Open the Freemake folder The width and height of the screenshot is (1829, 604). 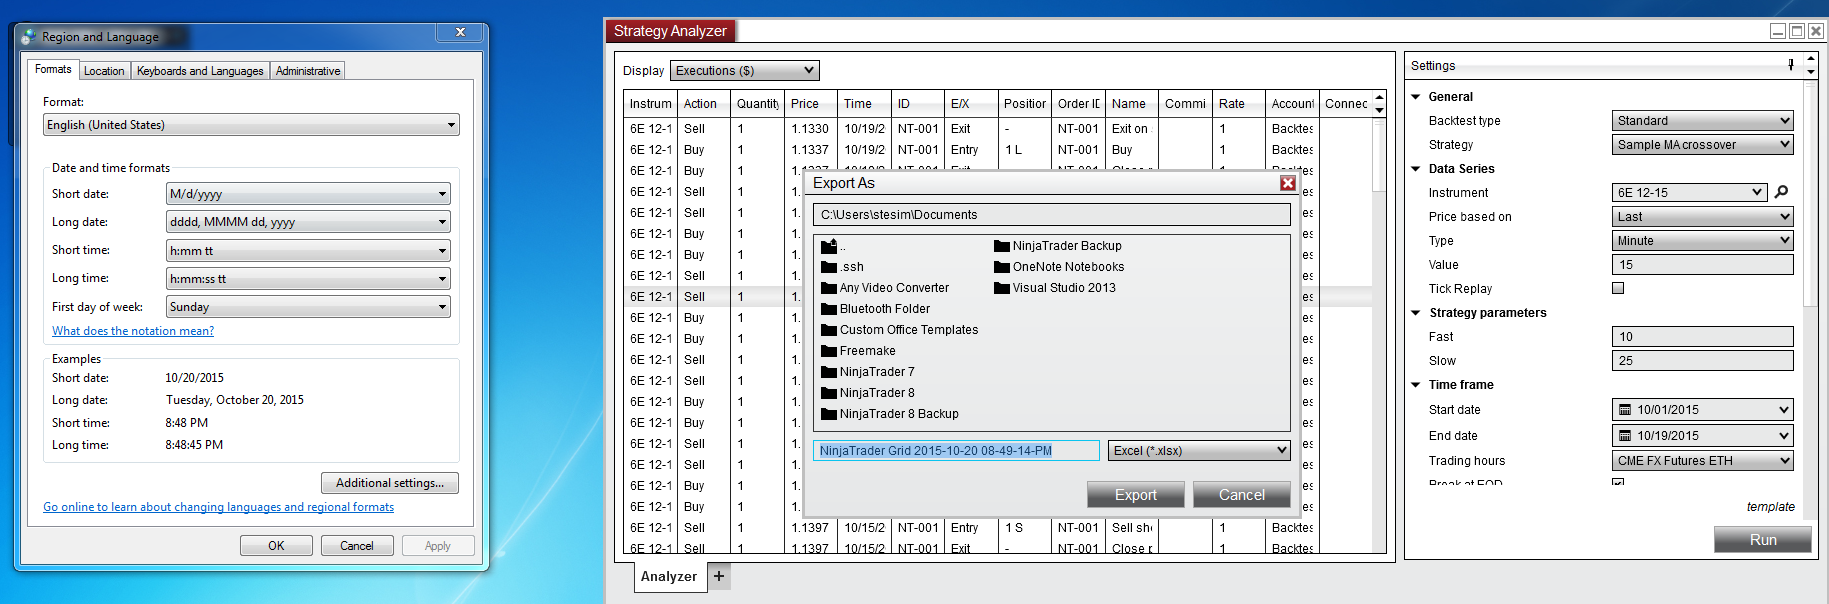pos(858,351)
